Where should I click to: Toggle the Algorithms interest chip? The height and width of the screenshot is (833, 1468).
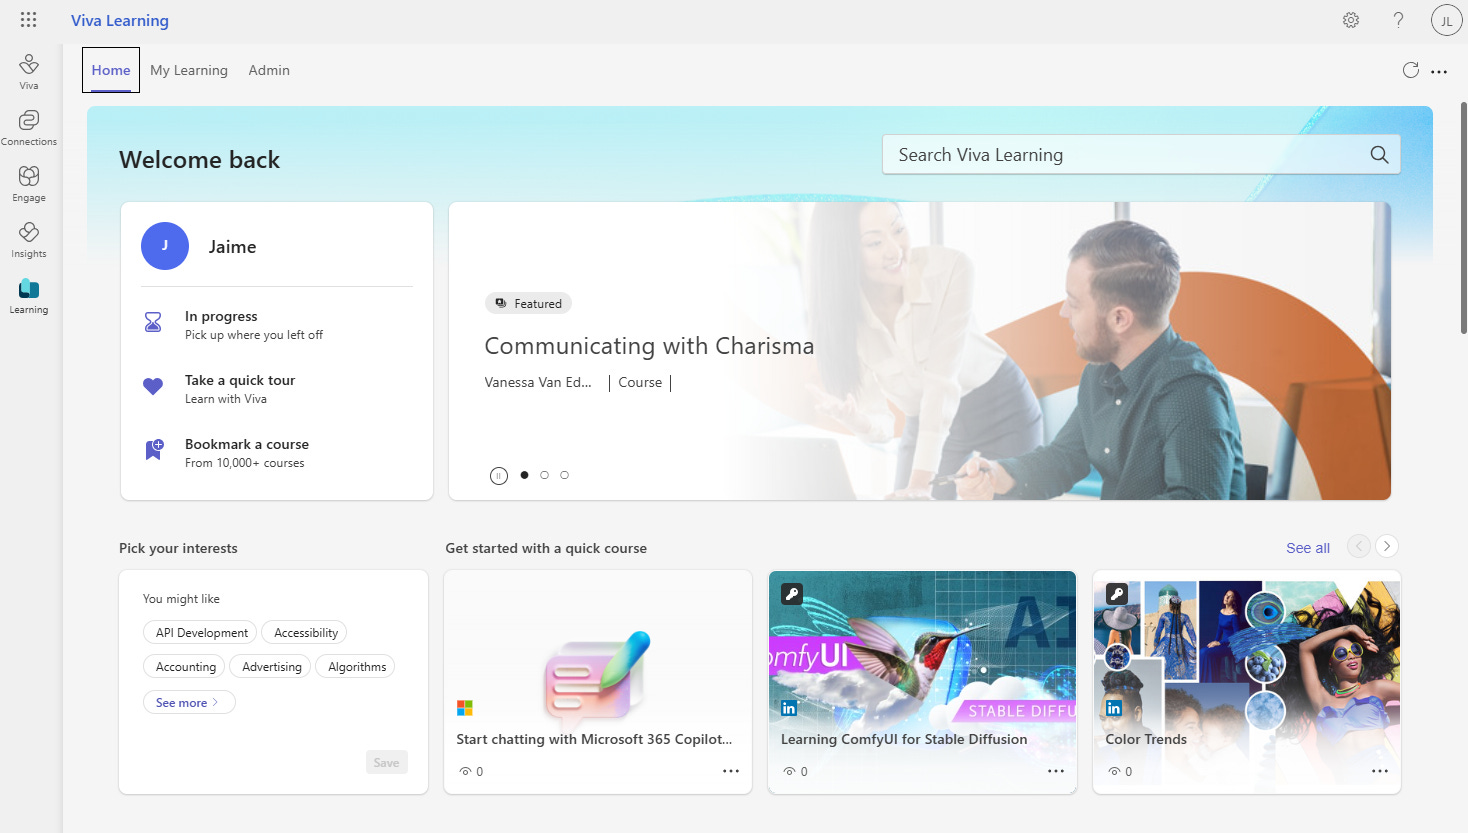356,667
